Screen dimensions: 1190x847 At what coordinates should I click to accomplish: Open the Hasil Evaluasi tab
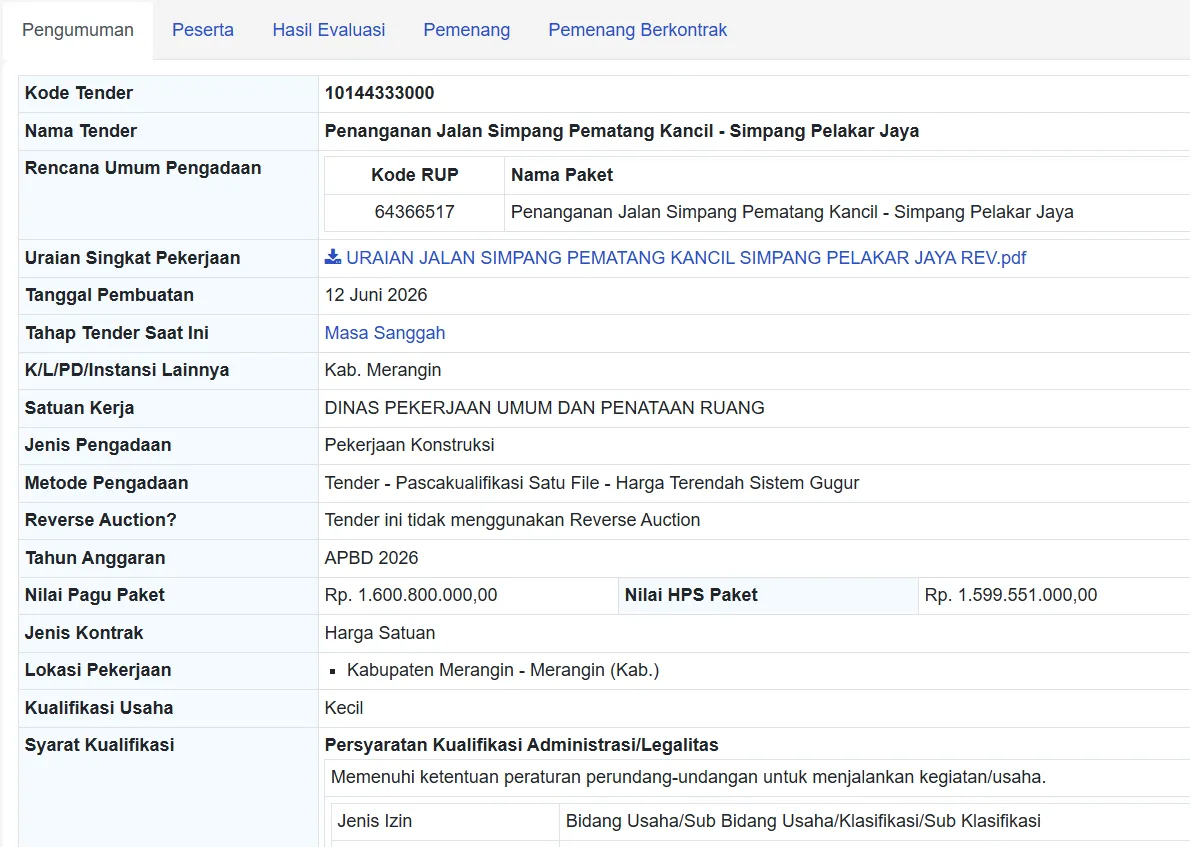329,30
